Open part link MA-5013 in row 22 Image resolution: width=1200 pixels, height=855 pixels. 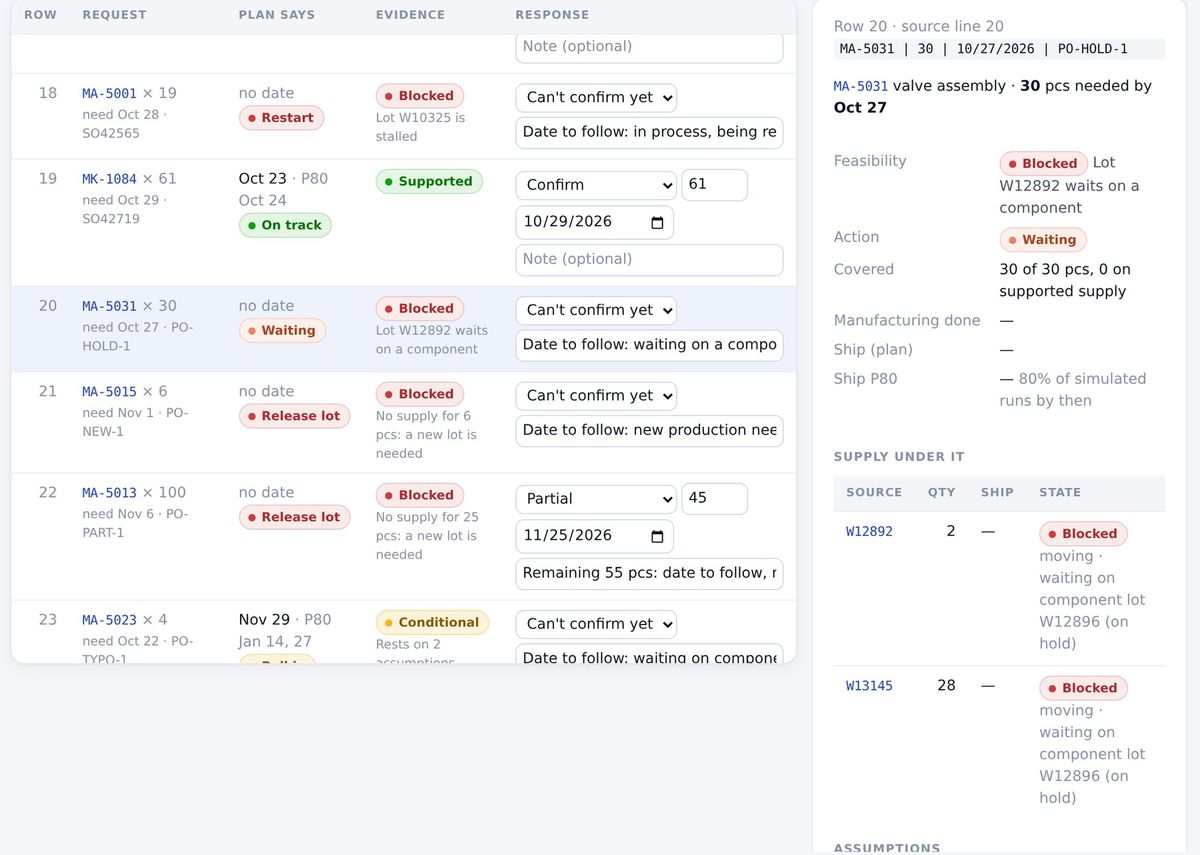(109, 493)
